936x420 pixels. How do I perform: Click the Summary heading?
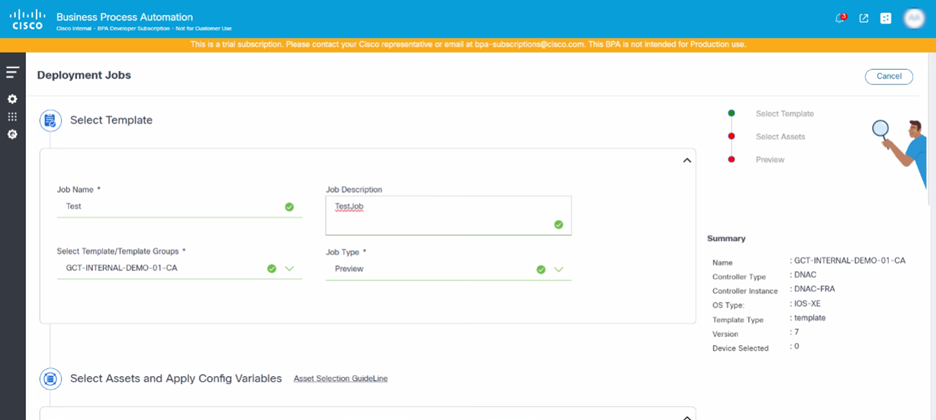coord(726,238)
